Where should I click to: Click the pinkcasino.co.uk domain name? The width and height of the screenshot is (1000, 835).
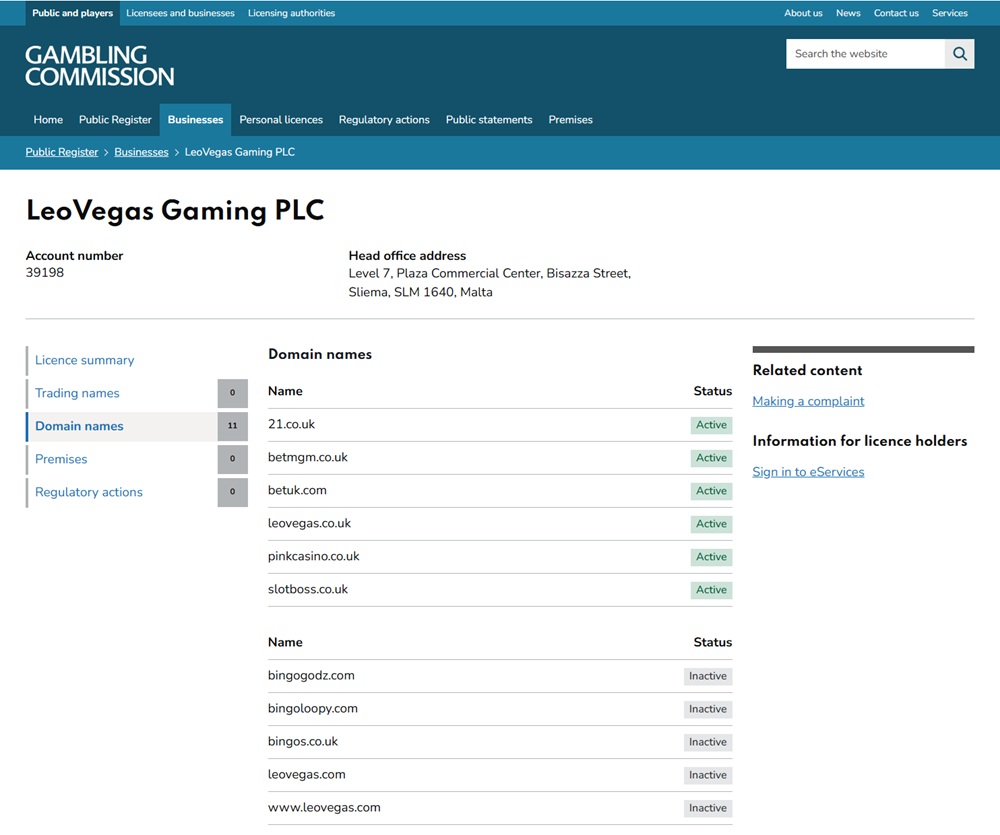[314, 556]
